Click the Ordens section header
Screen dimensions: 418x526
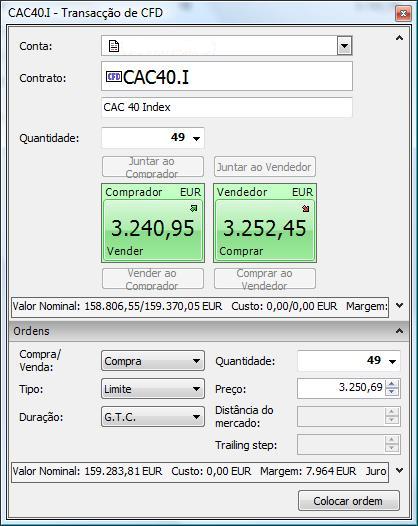[209, 331]
